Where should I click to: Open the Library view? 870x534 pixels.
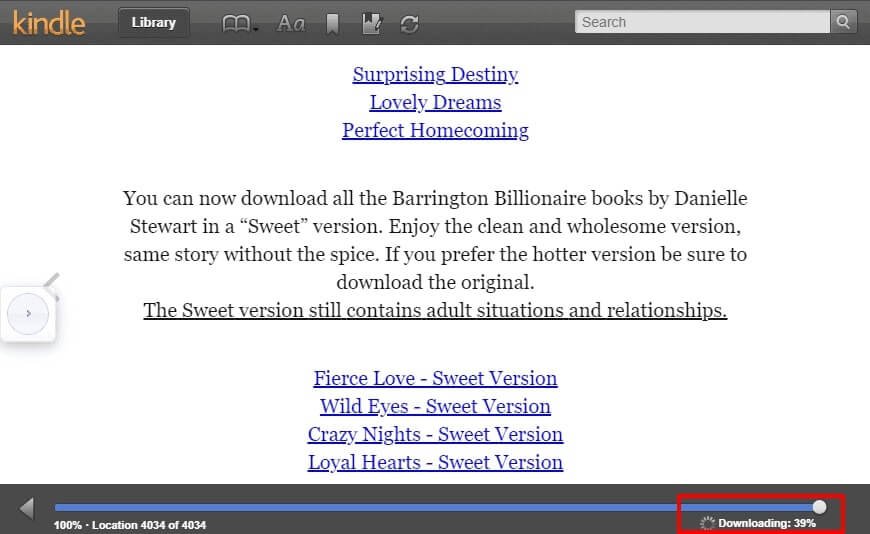click(153, 22)
